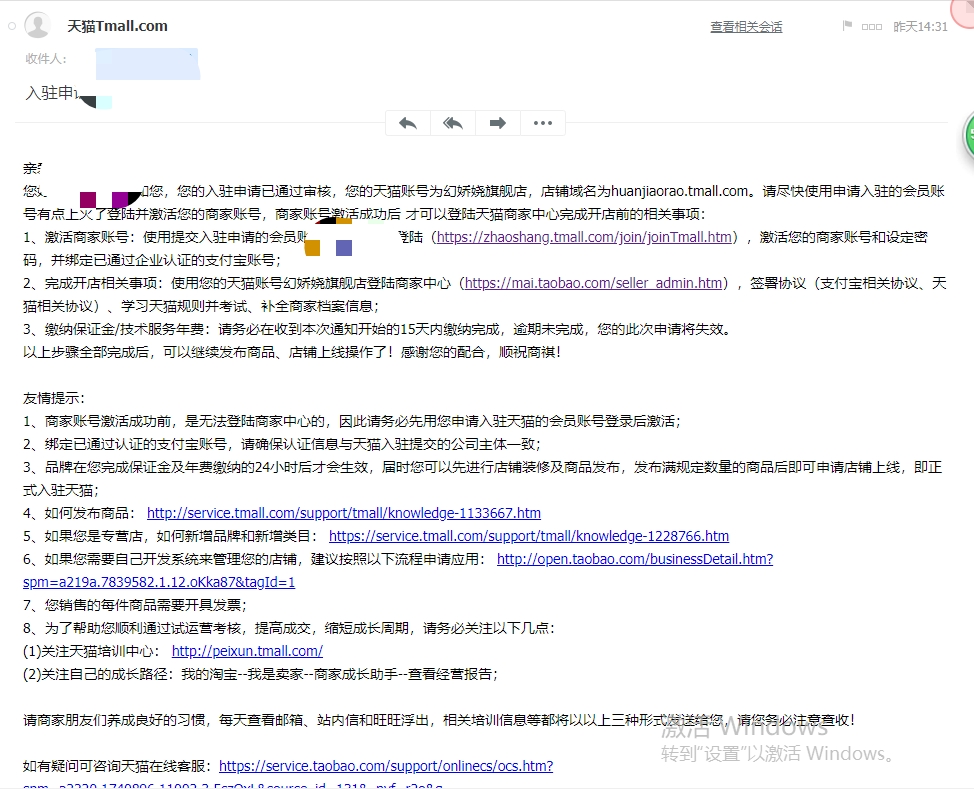Viewport: 974px width, 790px height.
Task: Click the sender avatar icon
Action: point(37,25)
